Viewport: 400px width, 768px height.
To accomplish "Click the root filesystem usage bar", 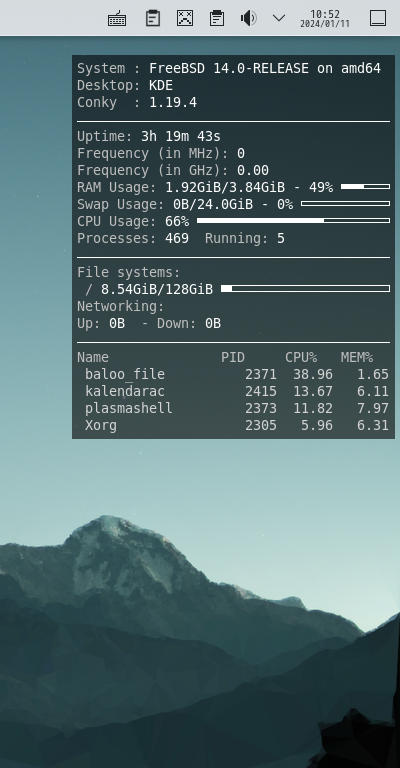I will click(306, 288).
